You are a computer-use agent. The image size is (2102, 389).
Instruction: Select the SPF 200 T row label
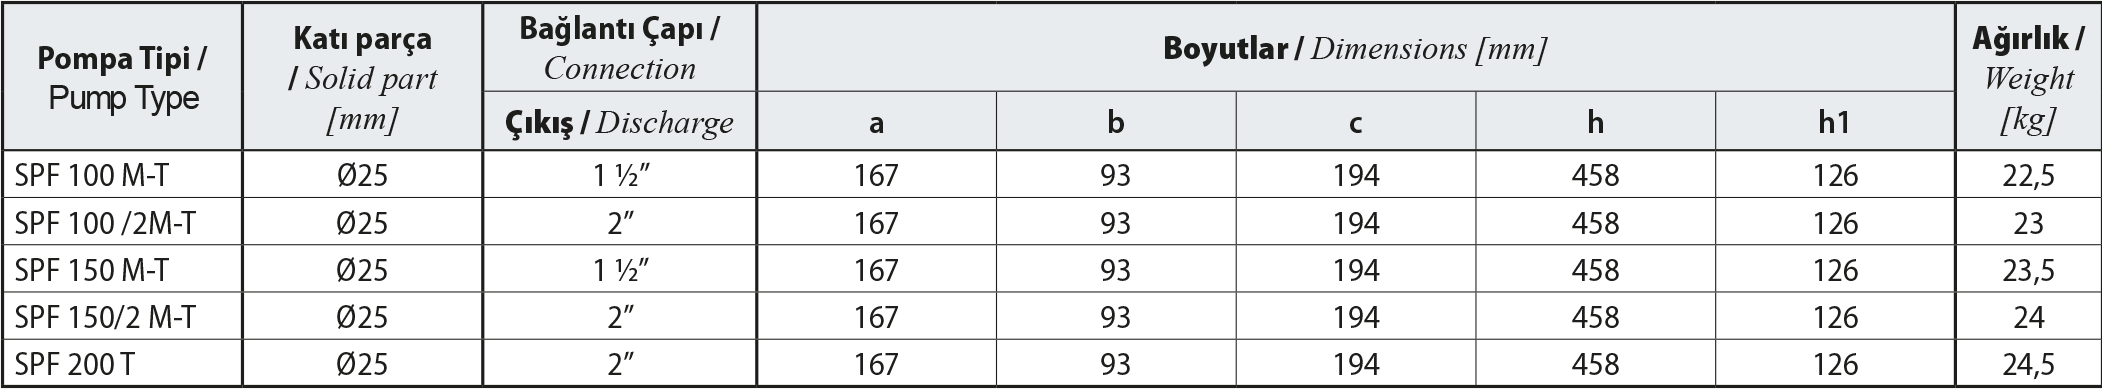tap(74, 365)
